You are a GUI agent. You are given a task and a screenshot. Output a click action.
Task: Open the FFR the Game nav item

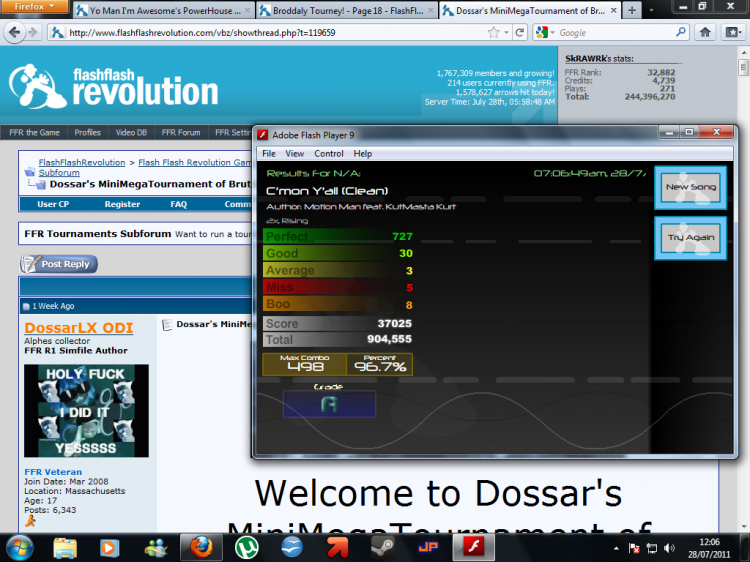point(34,132)
